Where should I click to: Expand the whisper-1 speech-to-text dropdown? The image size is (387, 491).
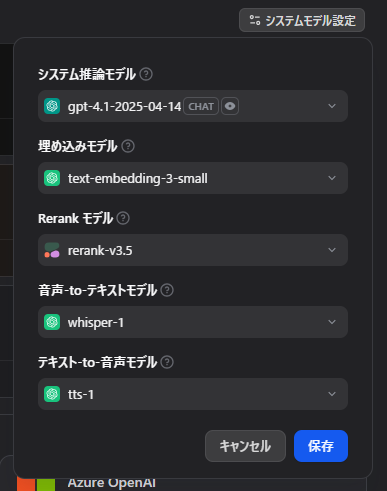[193, 322]
